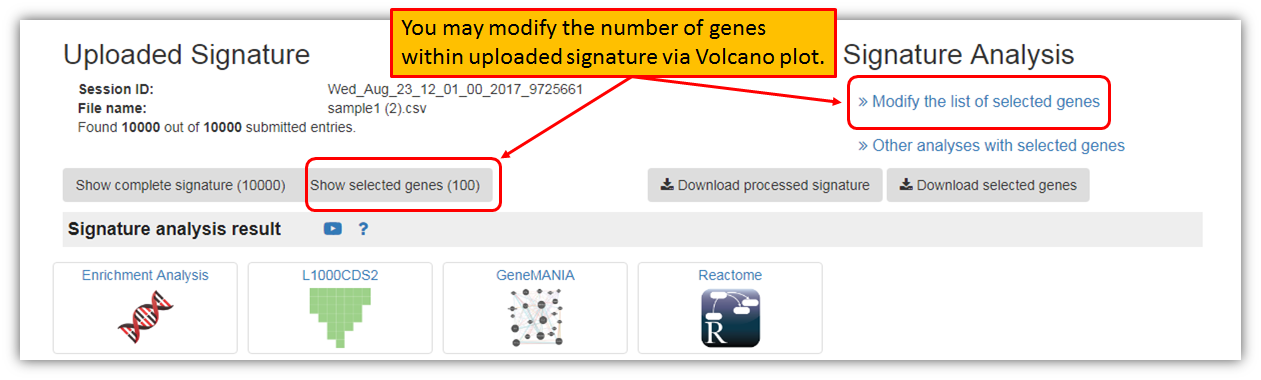Click download arrow icon on selected genes
This screenshot has width=1261, height=380.
(906, 185)
